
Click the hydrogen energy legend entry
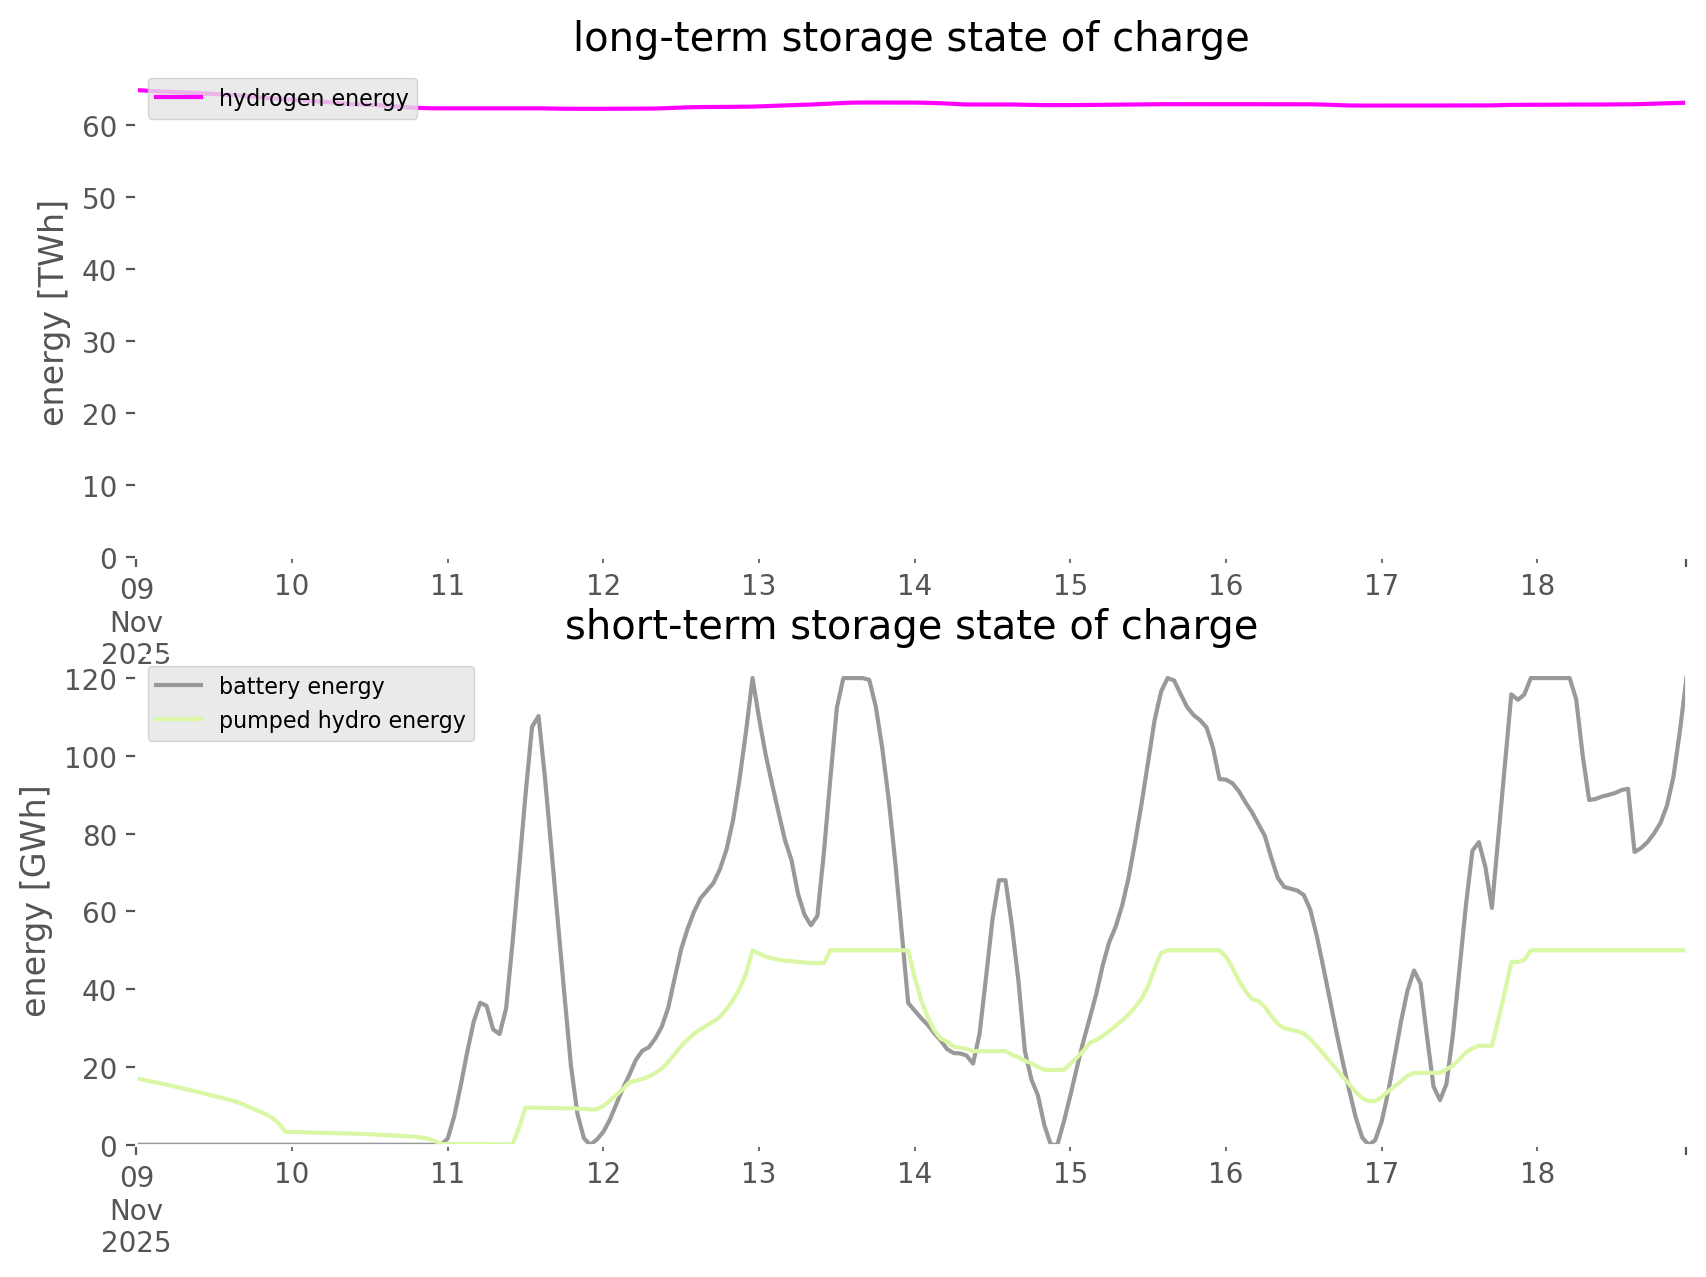pyautogui.click(x=313, y=98)
